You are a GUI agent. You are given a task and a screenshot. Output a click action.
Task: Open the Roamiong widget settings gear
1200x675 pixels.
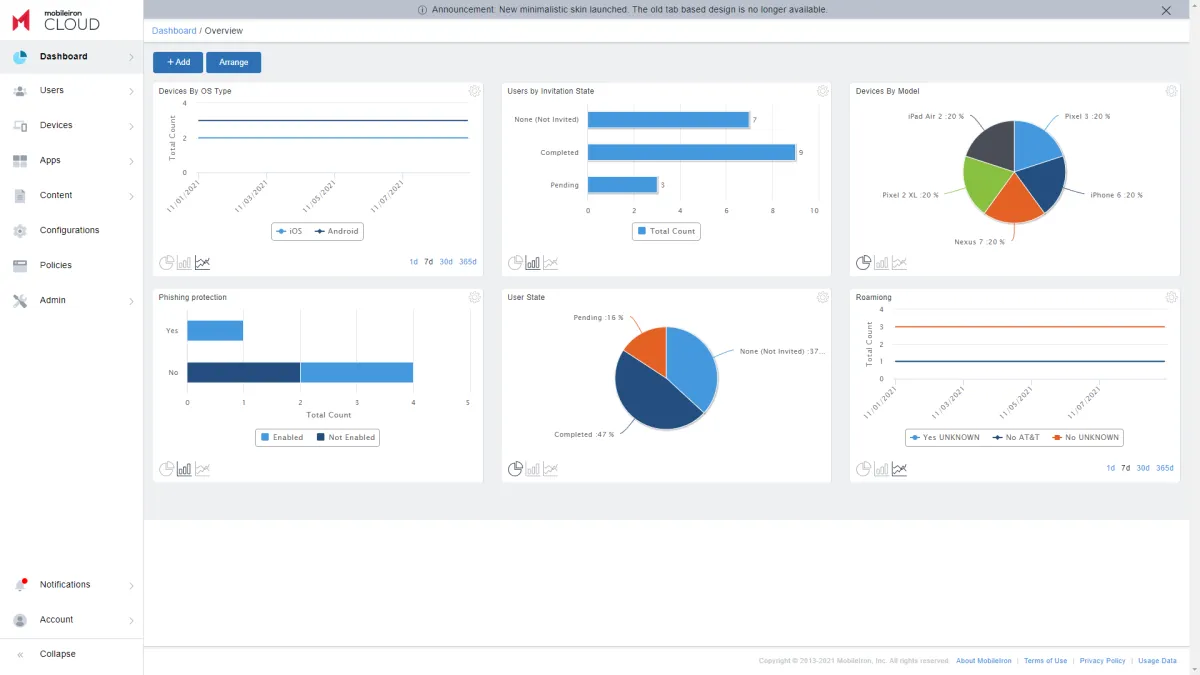coord(1171,297)
